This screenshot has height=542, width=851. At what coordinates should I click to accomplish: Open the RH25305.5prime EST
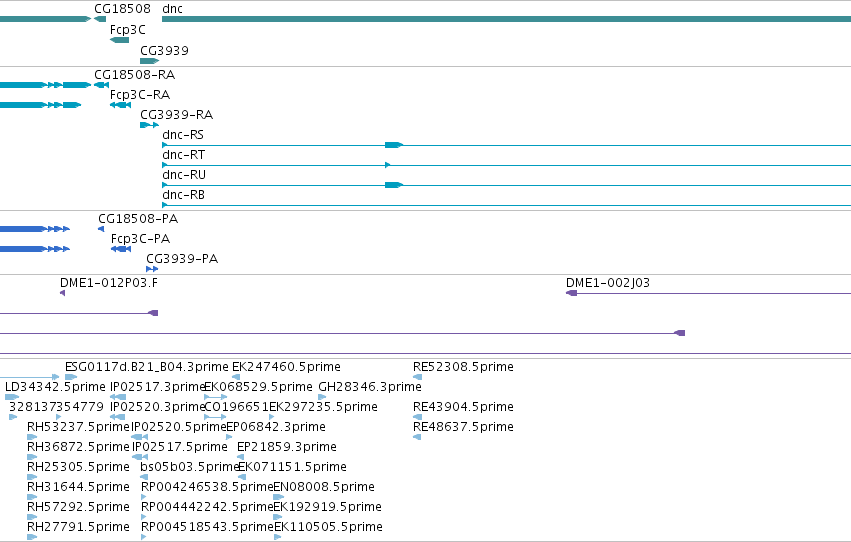pos(32,477)
